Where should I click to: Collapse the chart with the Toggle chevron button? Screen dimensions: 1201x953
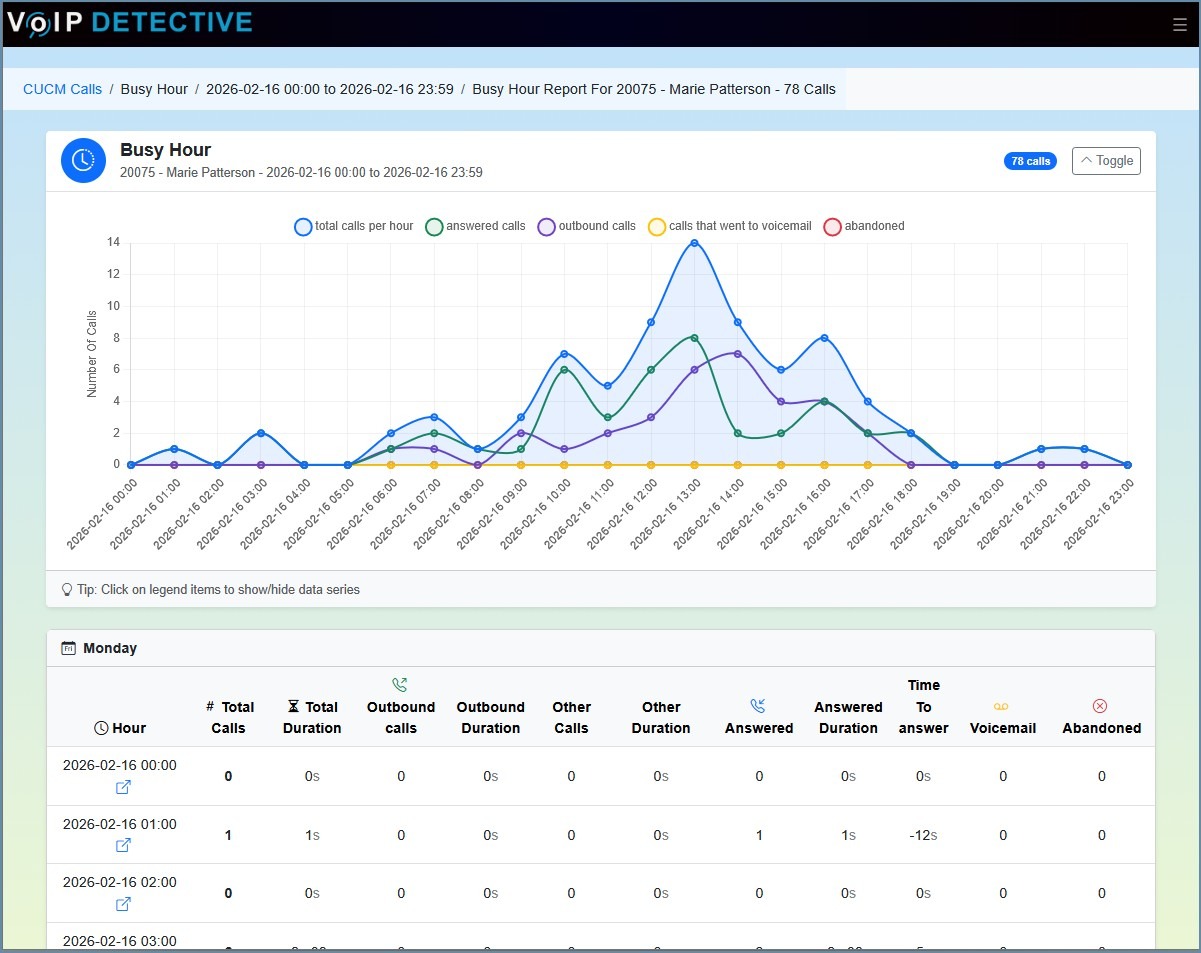coord(1105,160)
